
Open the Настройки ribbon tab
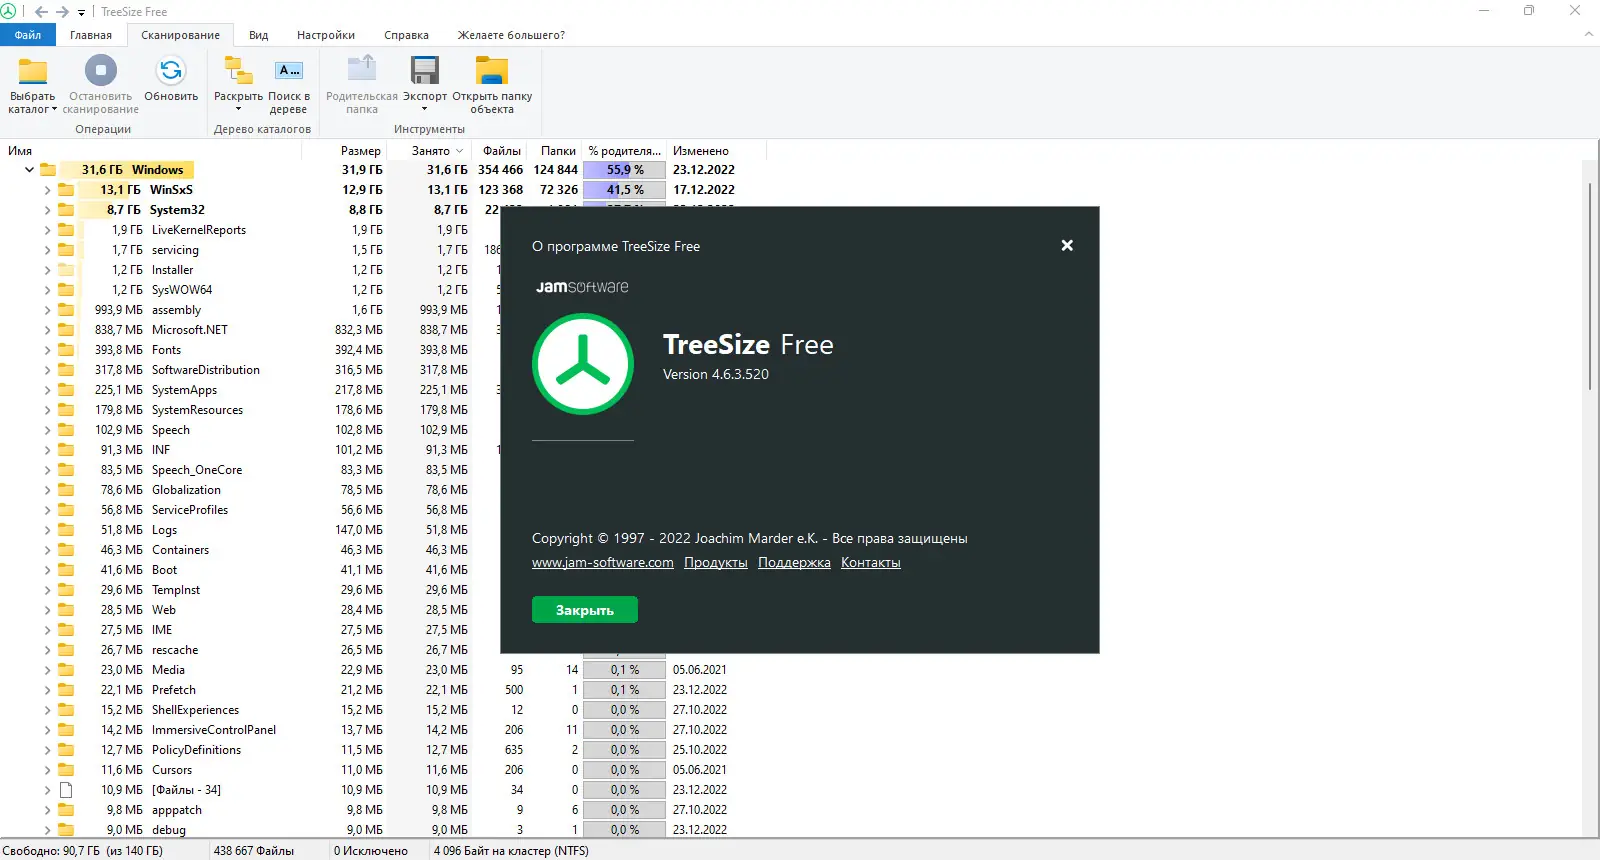326,35
